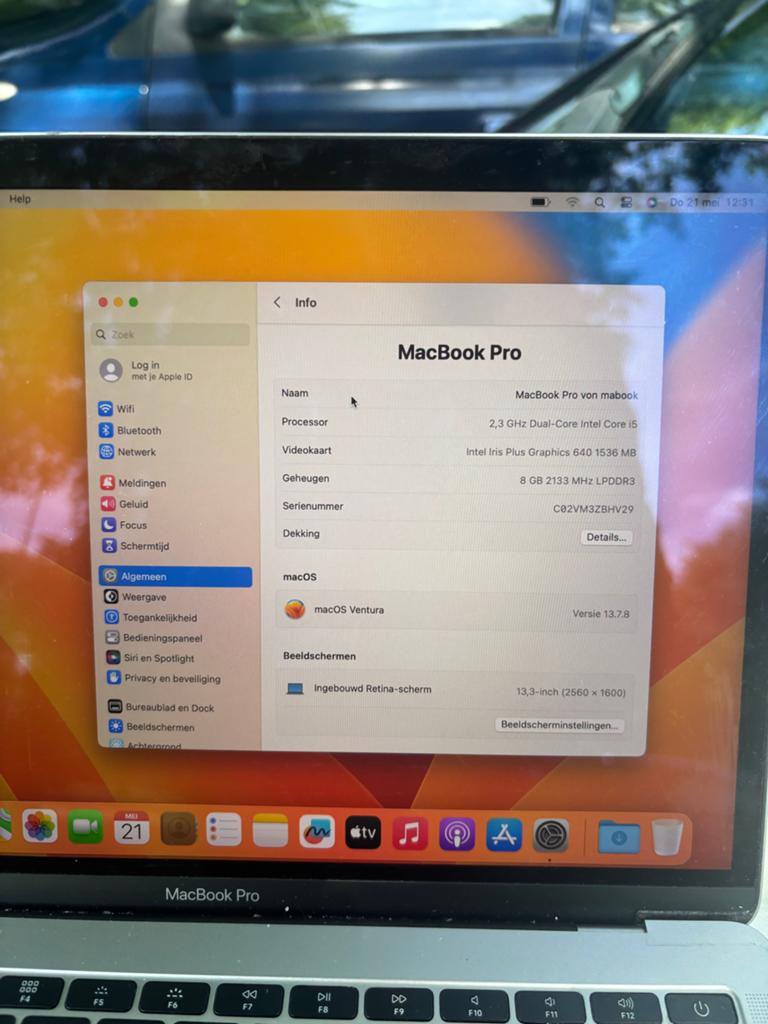Launch Music from the Dock
Screen dimensions: 768x1024
[x=410, y=834]
